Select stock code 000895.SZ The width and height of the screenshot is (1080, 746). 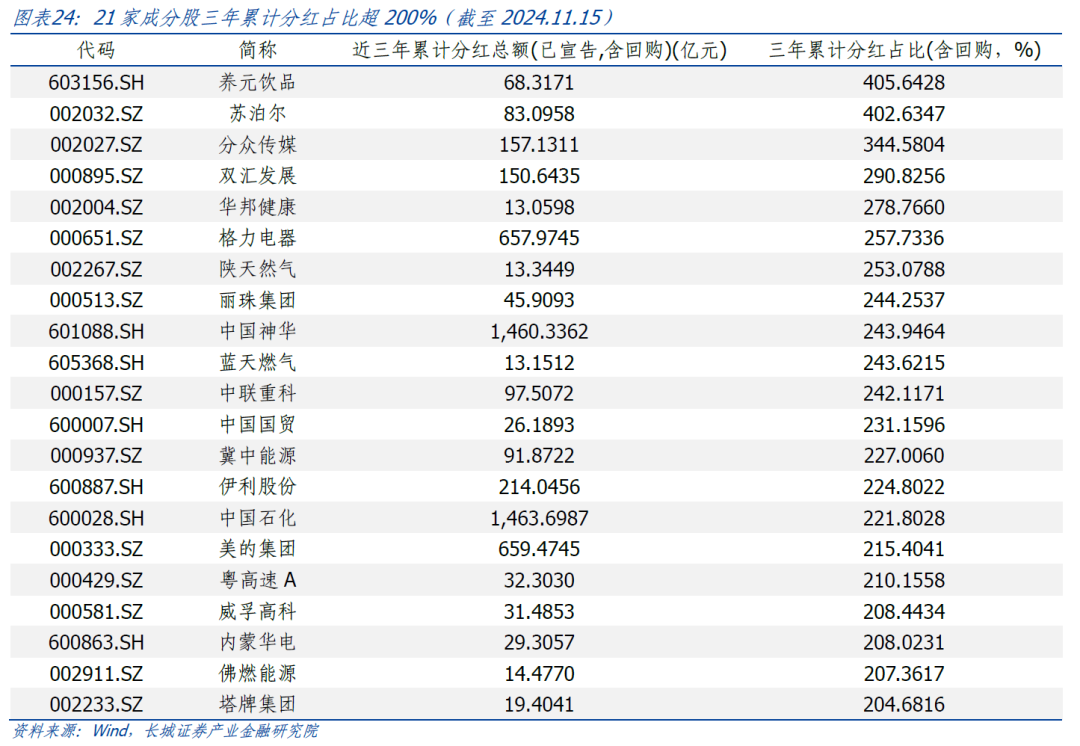(x=96, y=176)
